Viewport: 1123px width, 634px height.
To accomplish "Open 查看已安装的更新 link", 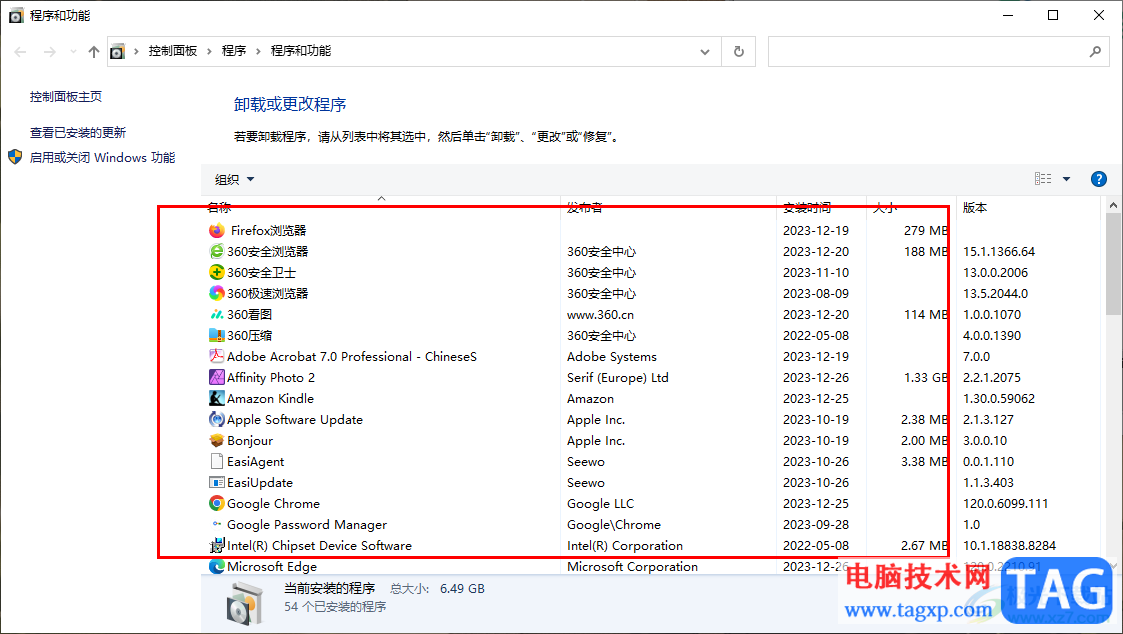I will [x=77, y=133].
